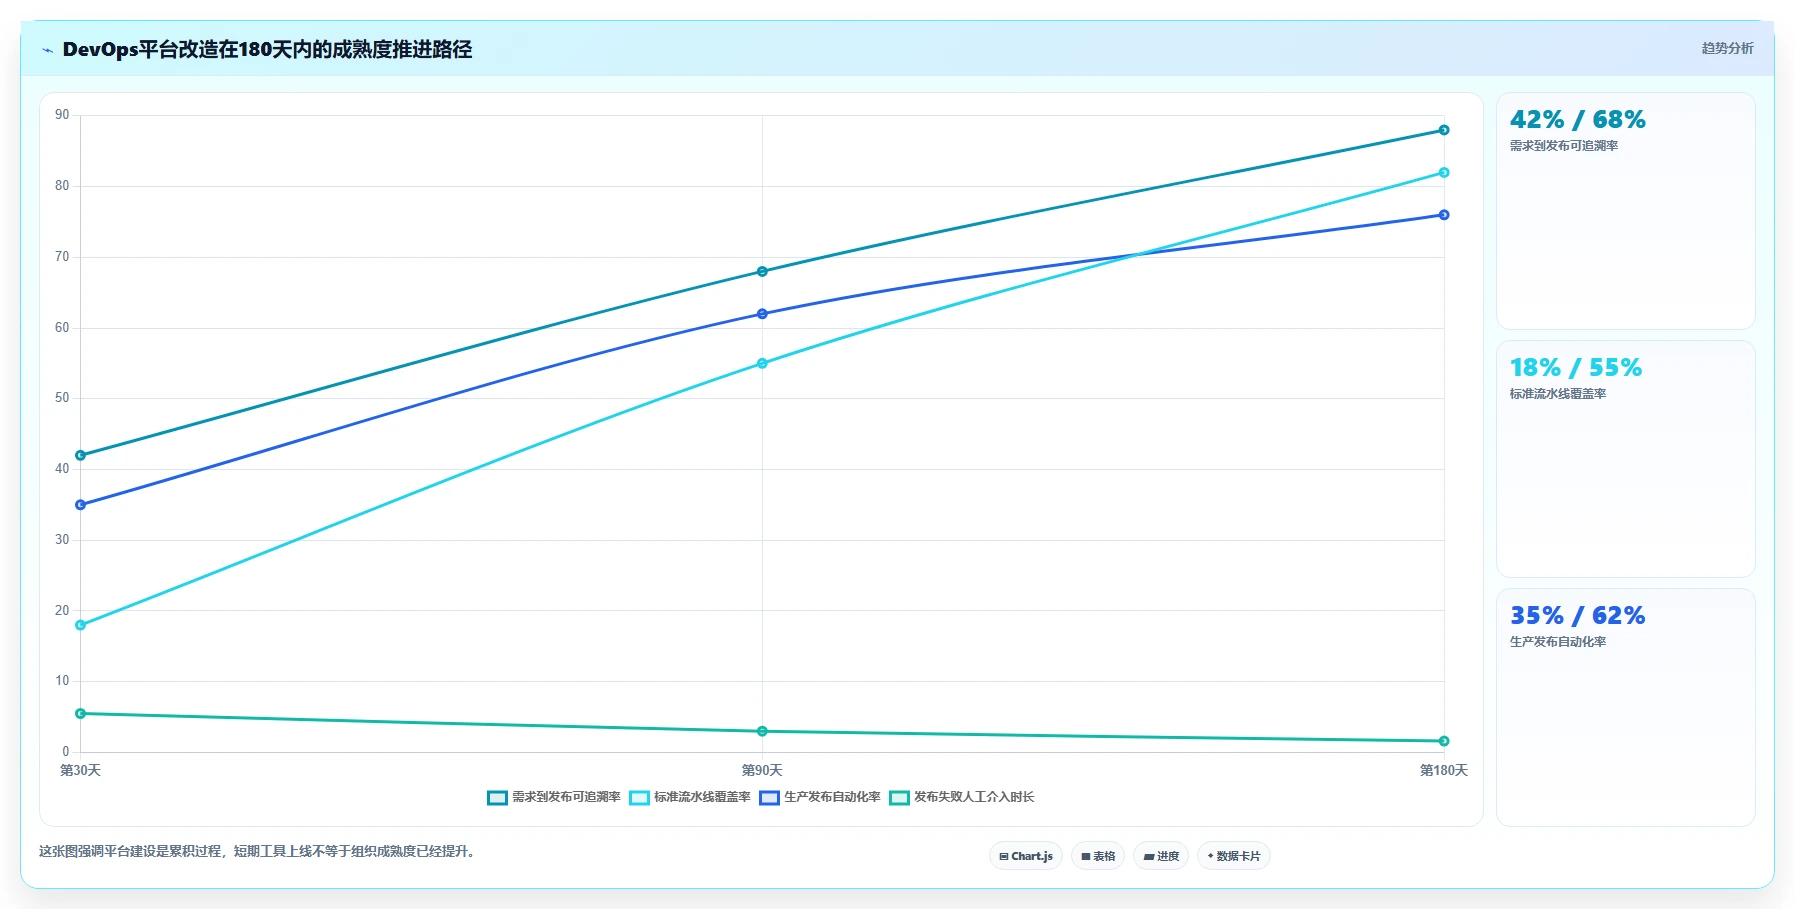Select the 发布失败人工介入时长 data point at 第30天
This screenshot has width=1795, height=909.
click(81, 714)
